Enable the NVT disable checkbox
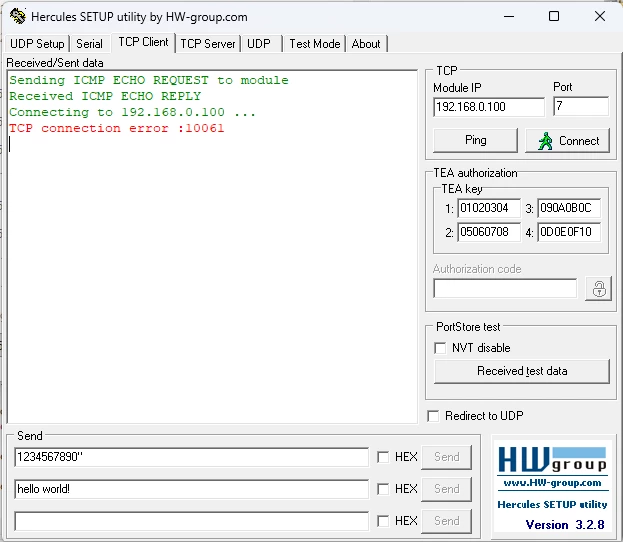This screenshot has width=623, height=542. [x=440, y=348]
